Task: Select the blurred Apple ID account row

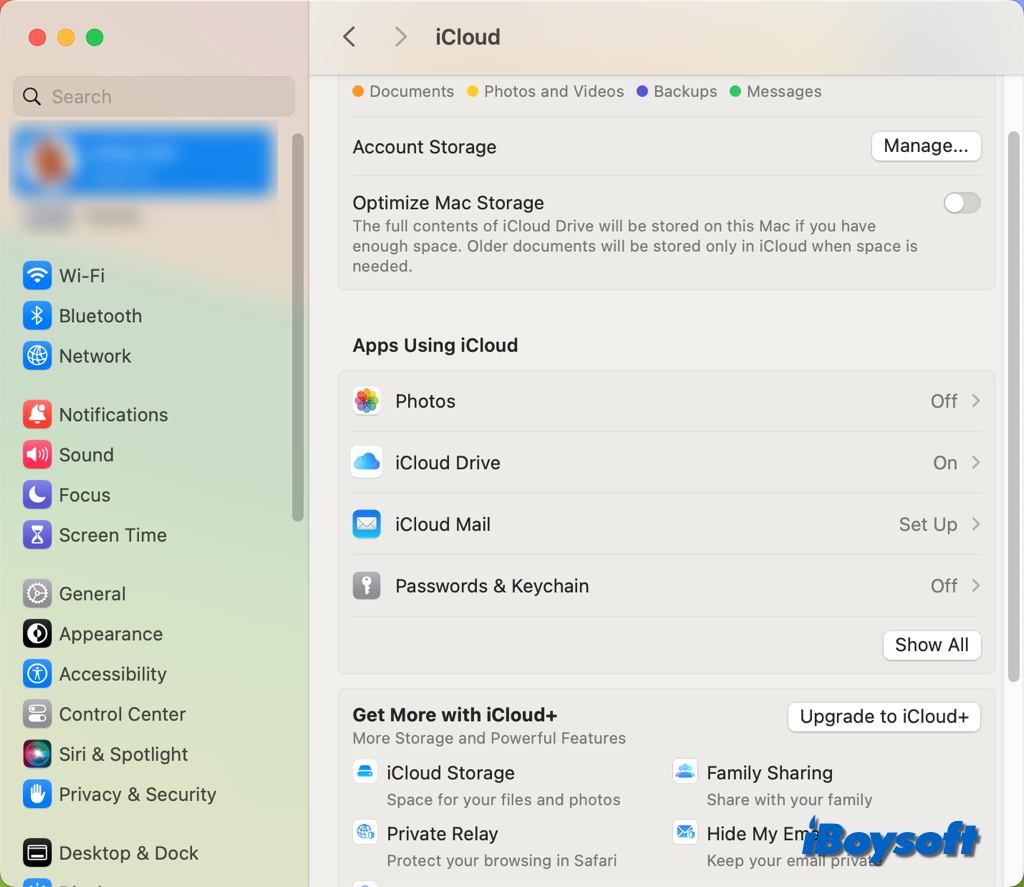Action: [142, 162]
